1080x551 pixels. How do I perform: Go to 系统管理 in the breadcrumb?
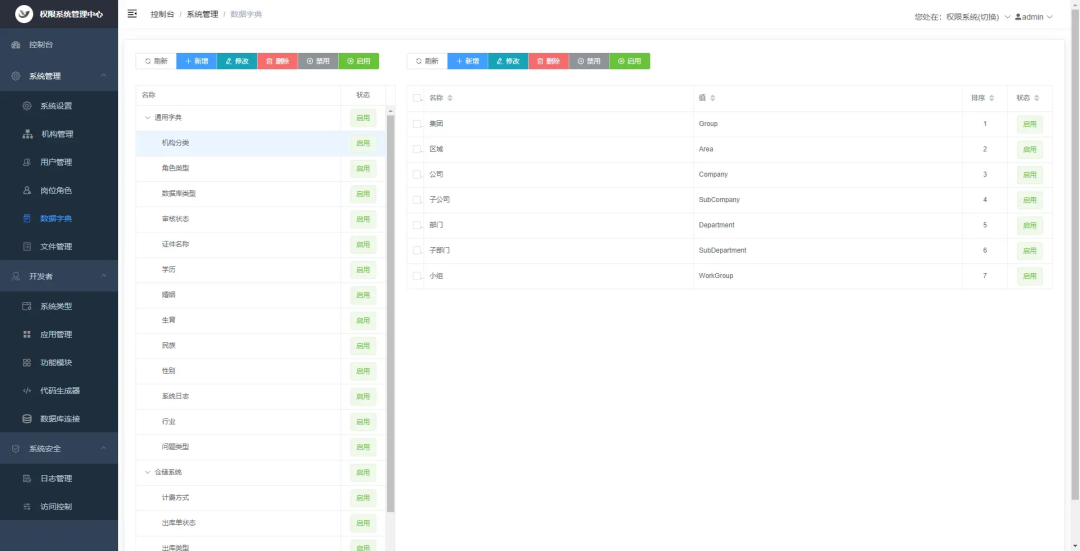[202, 14]
